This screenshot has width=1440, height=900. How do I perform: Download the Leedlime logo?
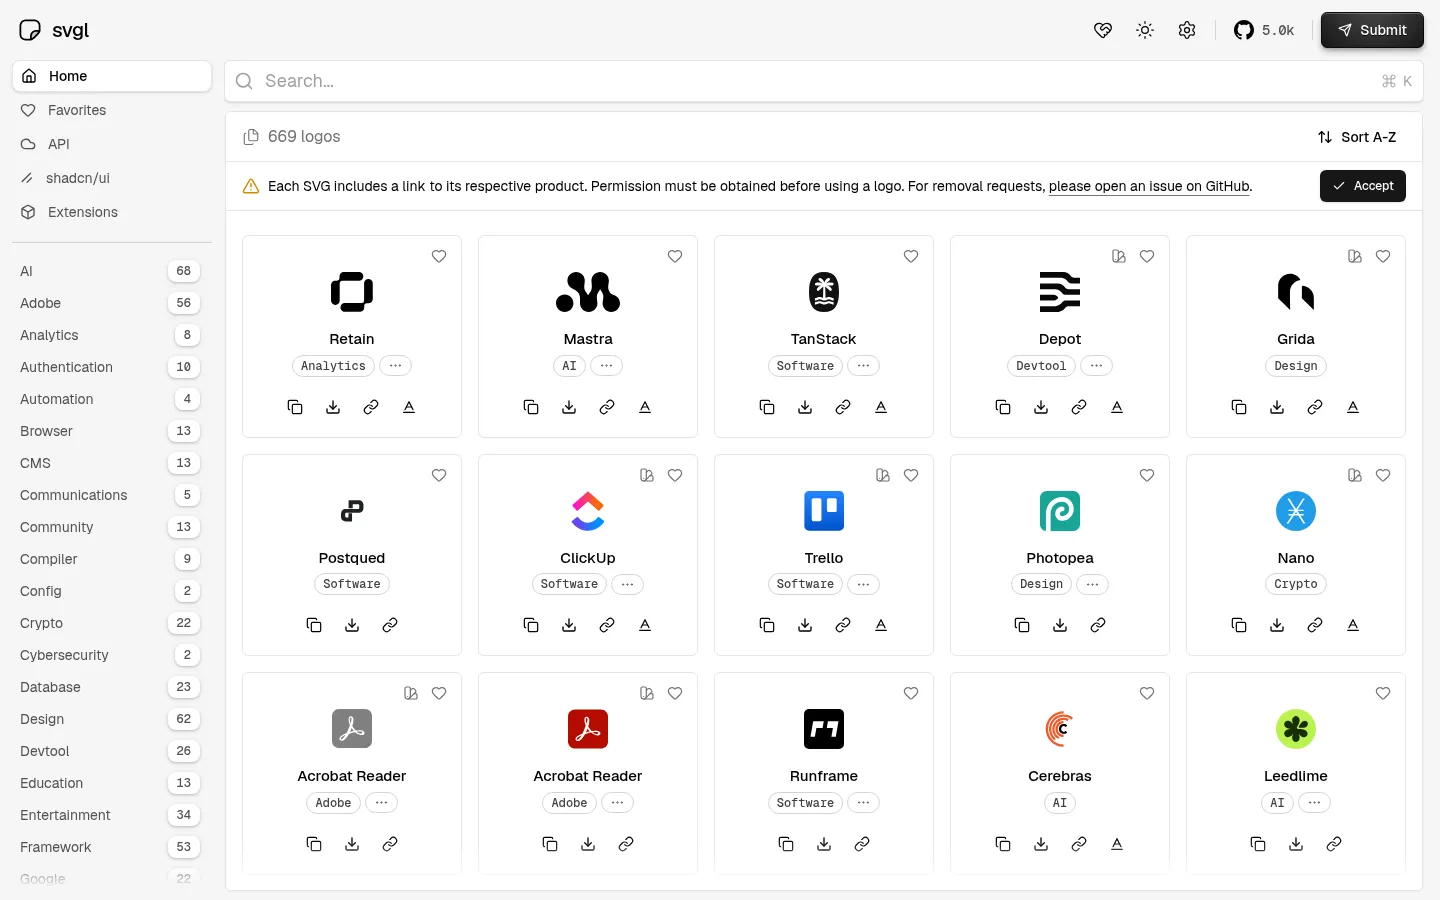(x=1296, y=844)
